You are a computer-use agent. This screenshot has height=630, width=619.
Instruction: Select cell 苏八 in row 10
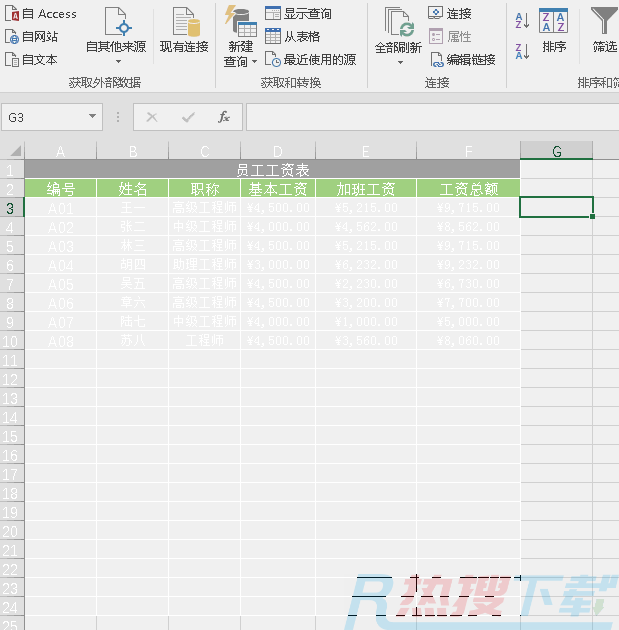click(x=133, y=341)
